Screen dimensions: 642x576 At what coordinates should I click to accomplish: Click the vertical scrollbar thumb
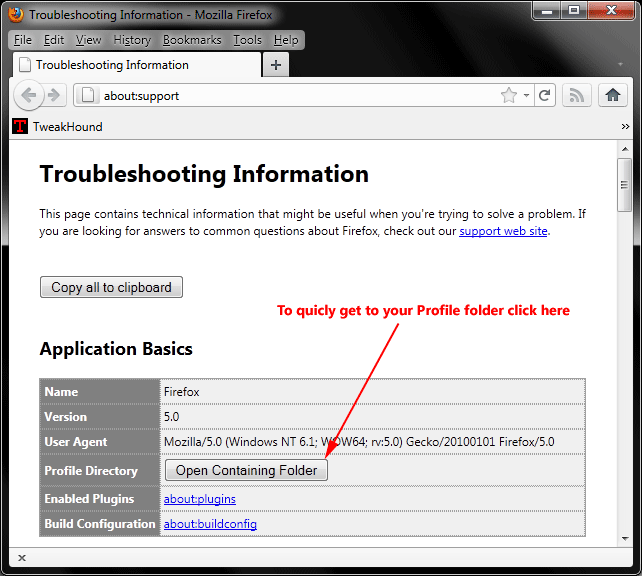625,185
